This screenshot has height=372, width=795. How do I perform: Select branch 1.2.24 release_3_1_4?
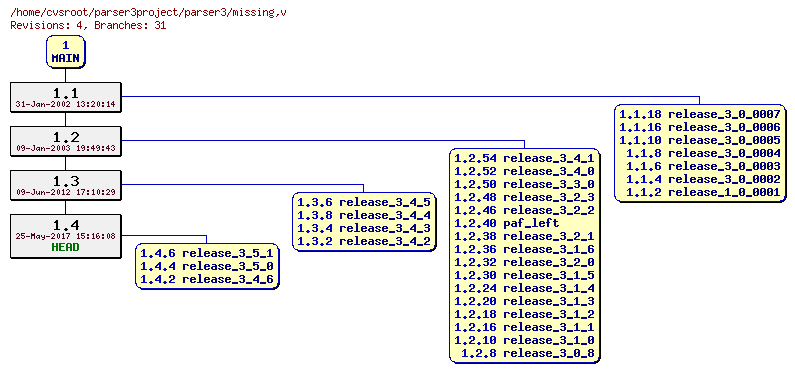click(x=524, y=288)
